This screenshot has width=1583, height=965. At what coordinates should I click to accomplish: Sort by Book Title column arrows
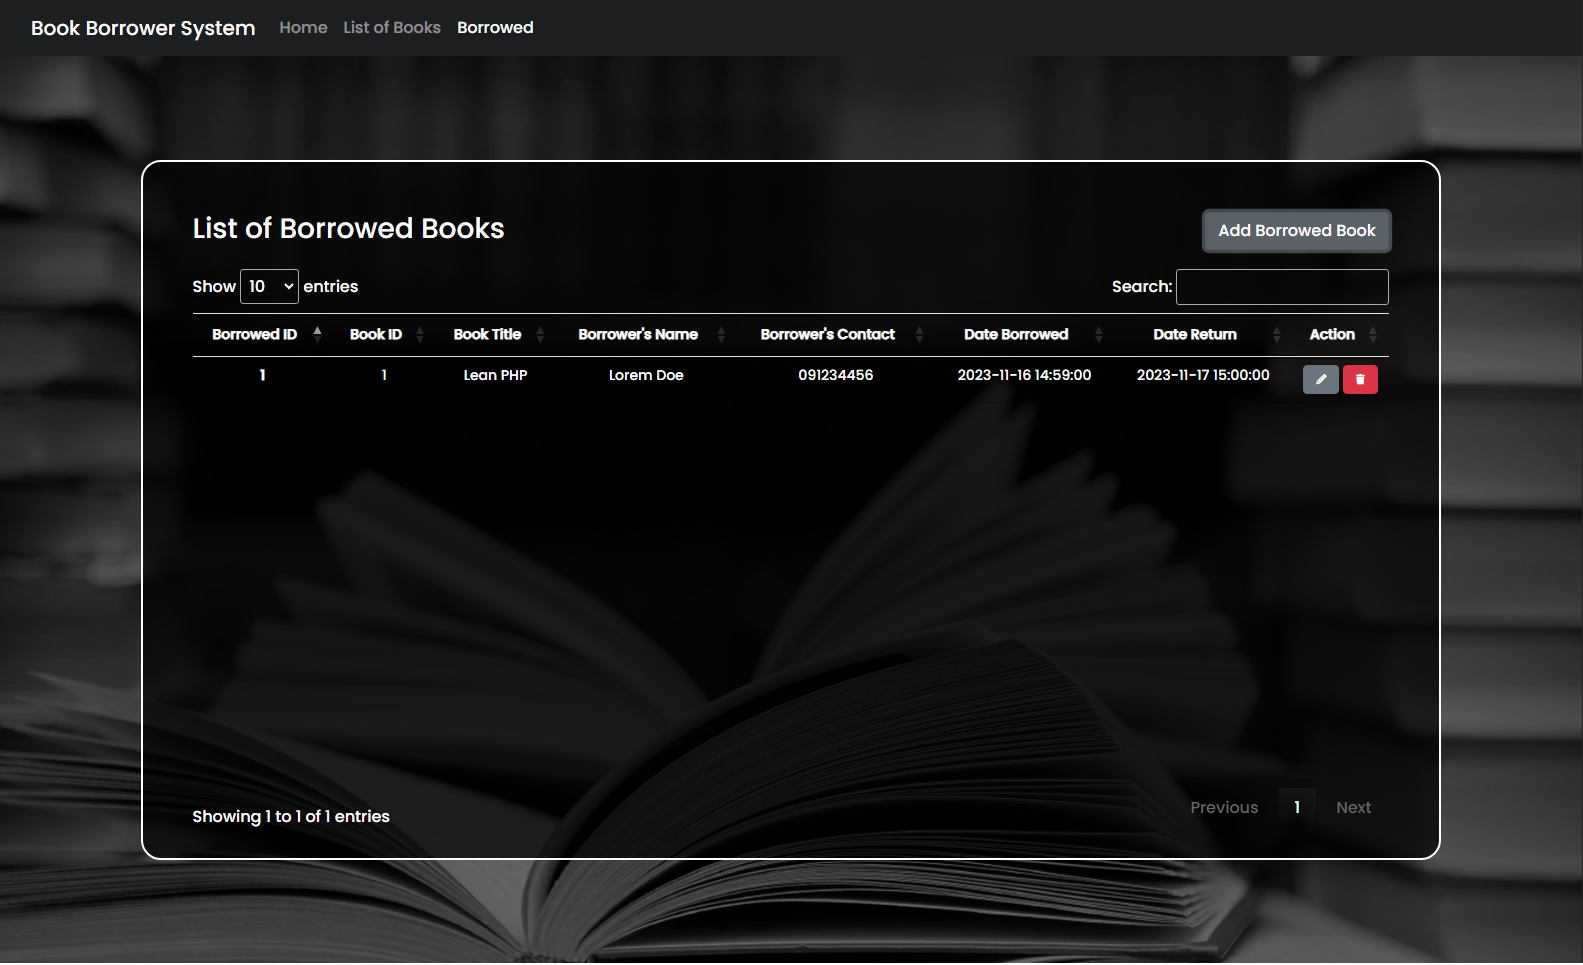tap(540, 334)
